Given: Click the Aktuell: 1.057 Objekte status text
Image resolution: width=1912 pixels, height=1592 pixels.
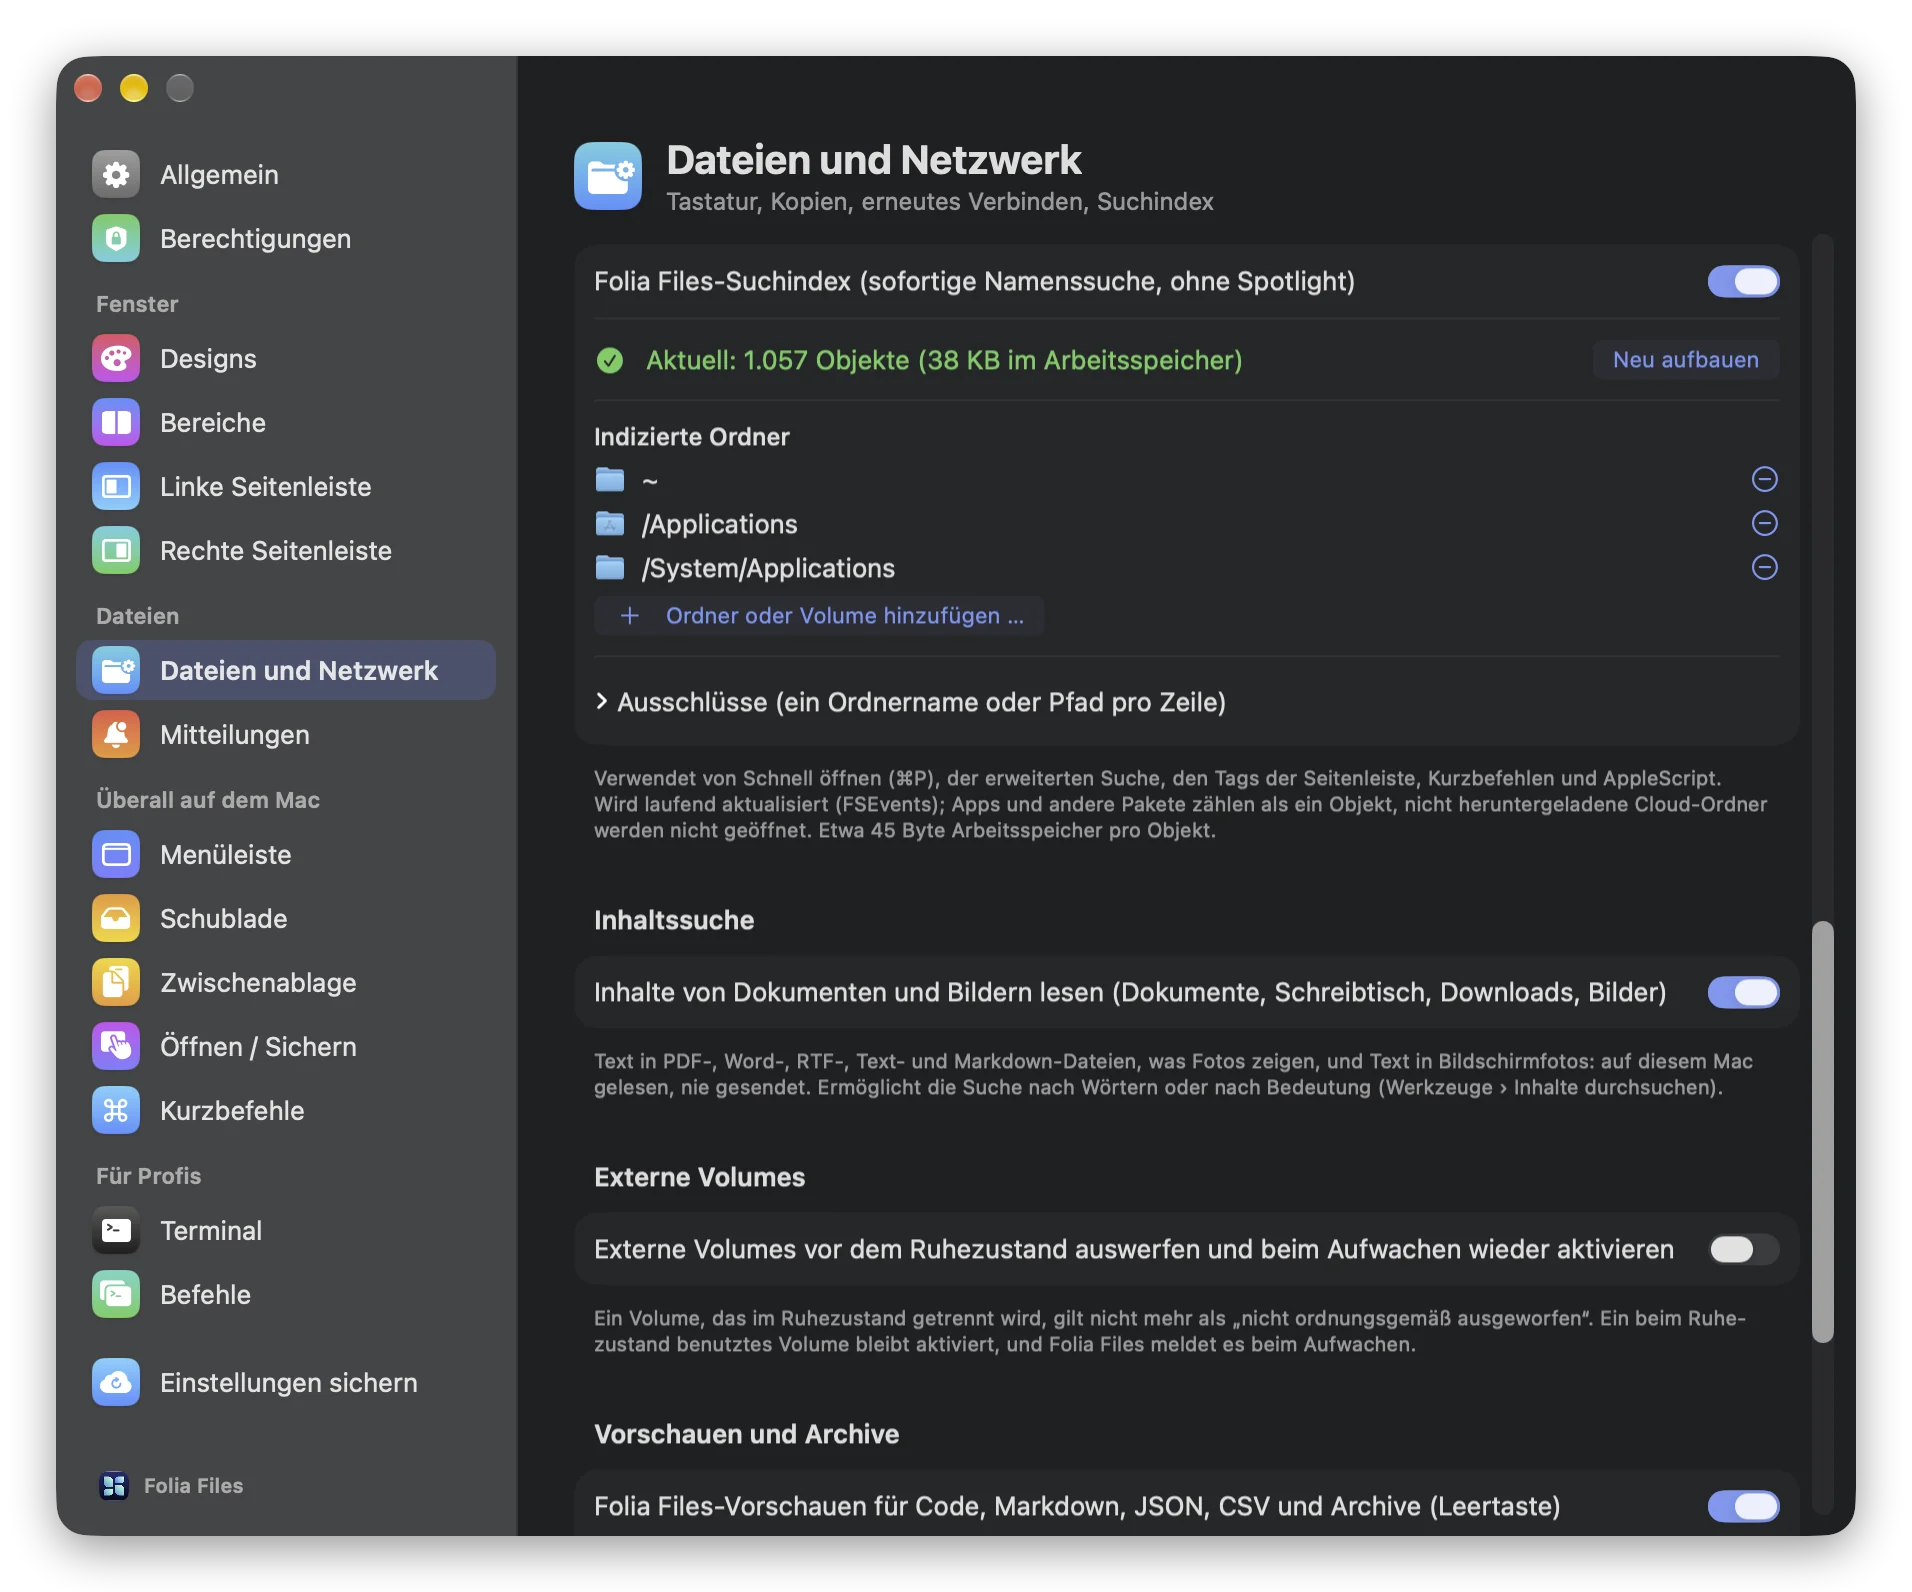Looking at the screenshot, I should (x=944, y=360).
